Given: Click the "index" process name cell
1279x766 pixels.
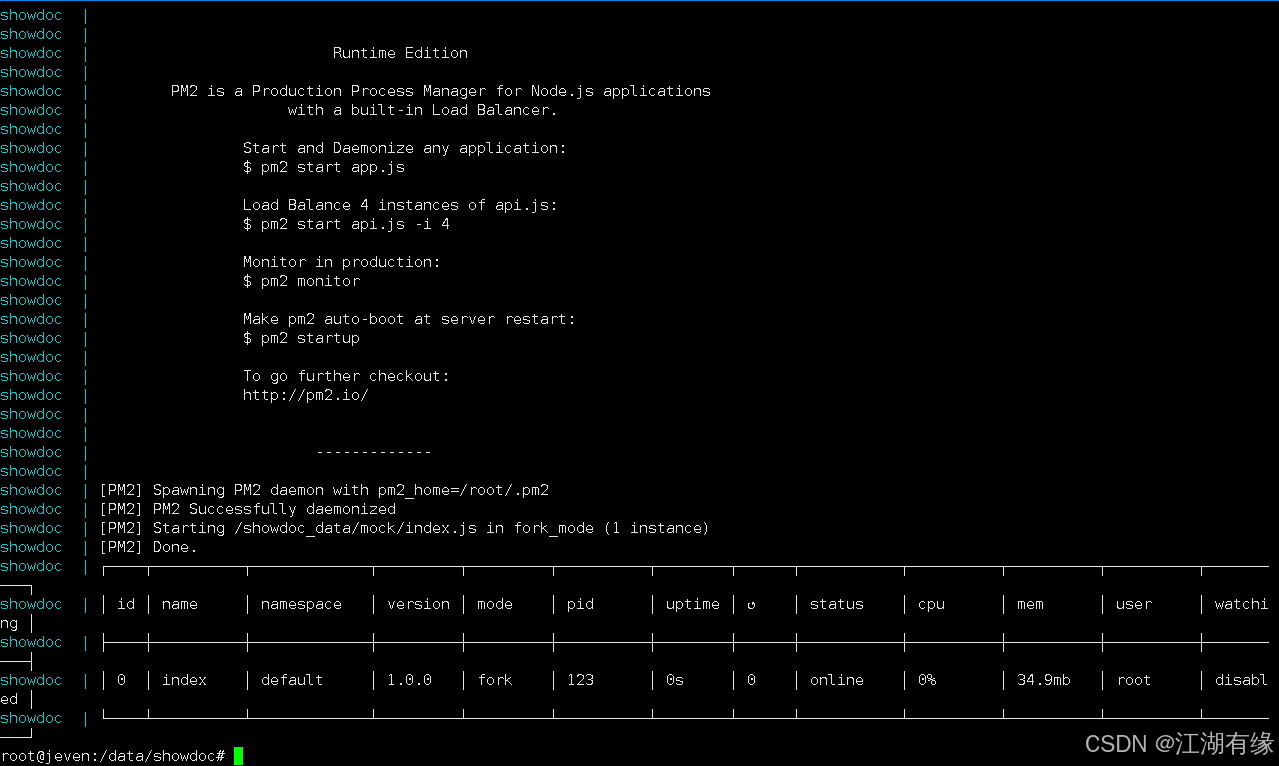Looking at the screenshot, I should click(184, 680).
